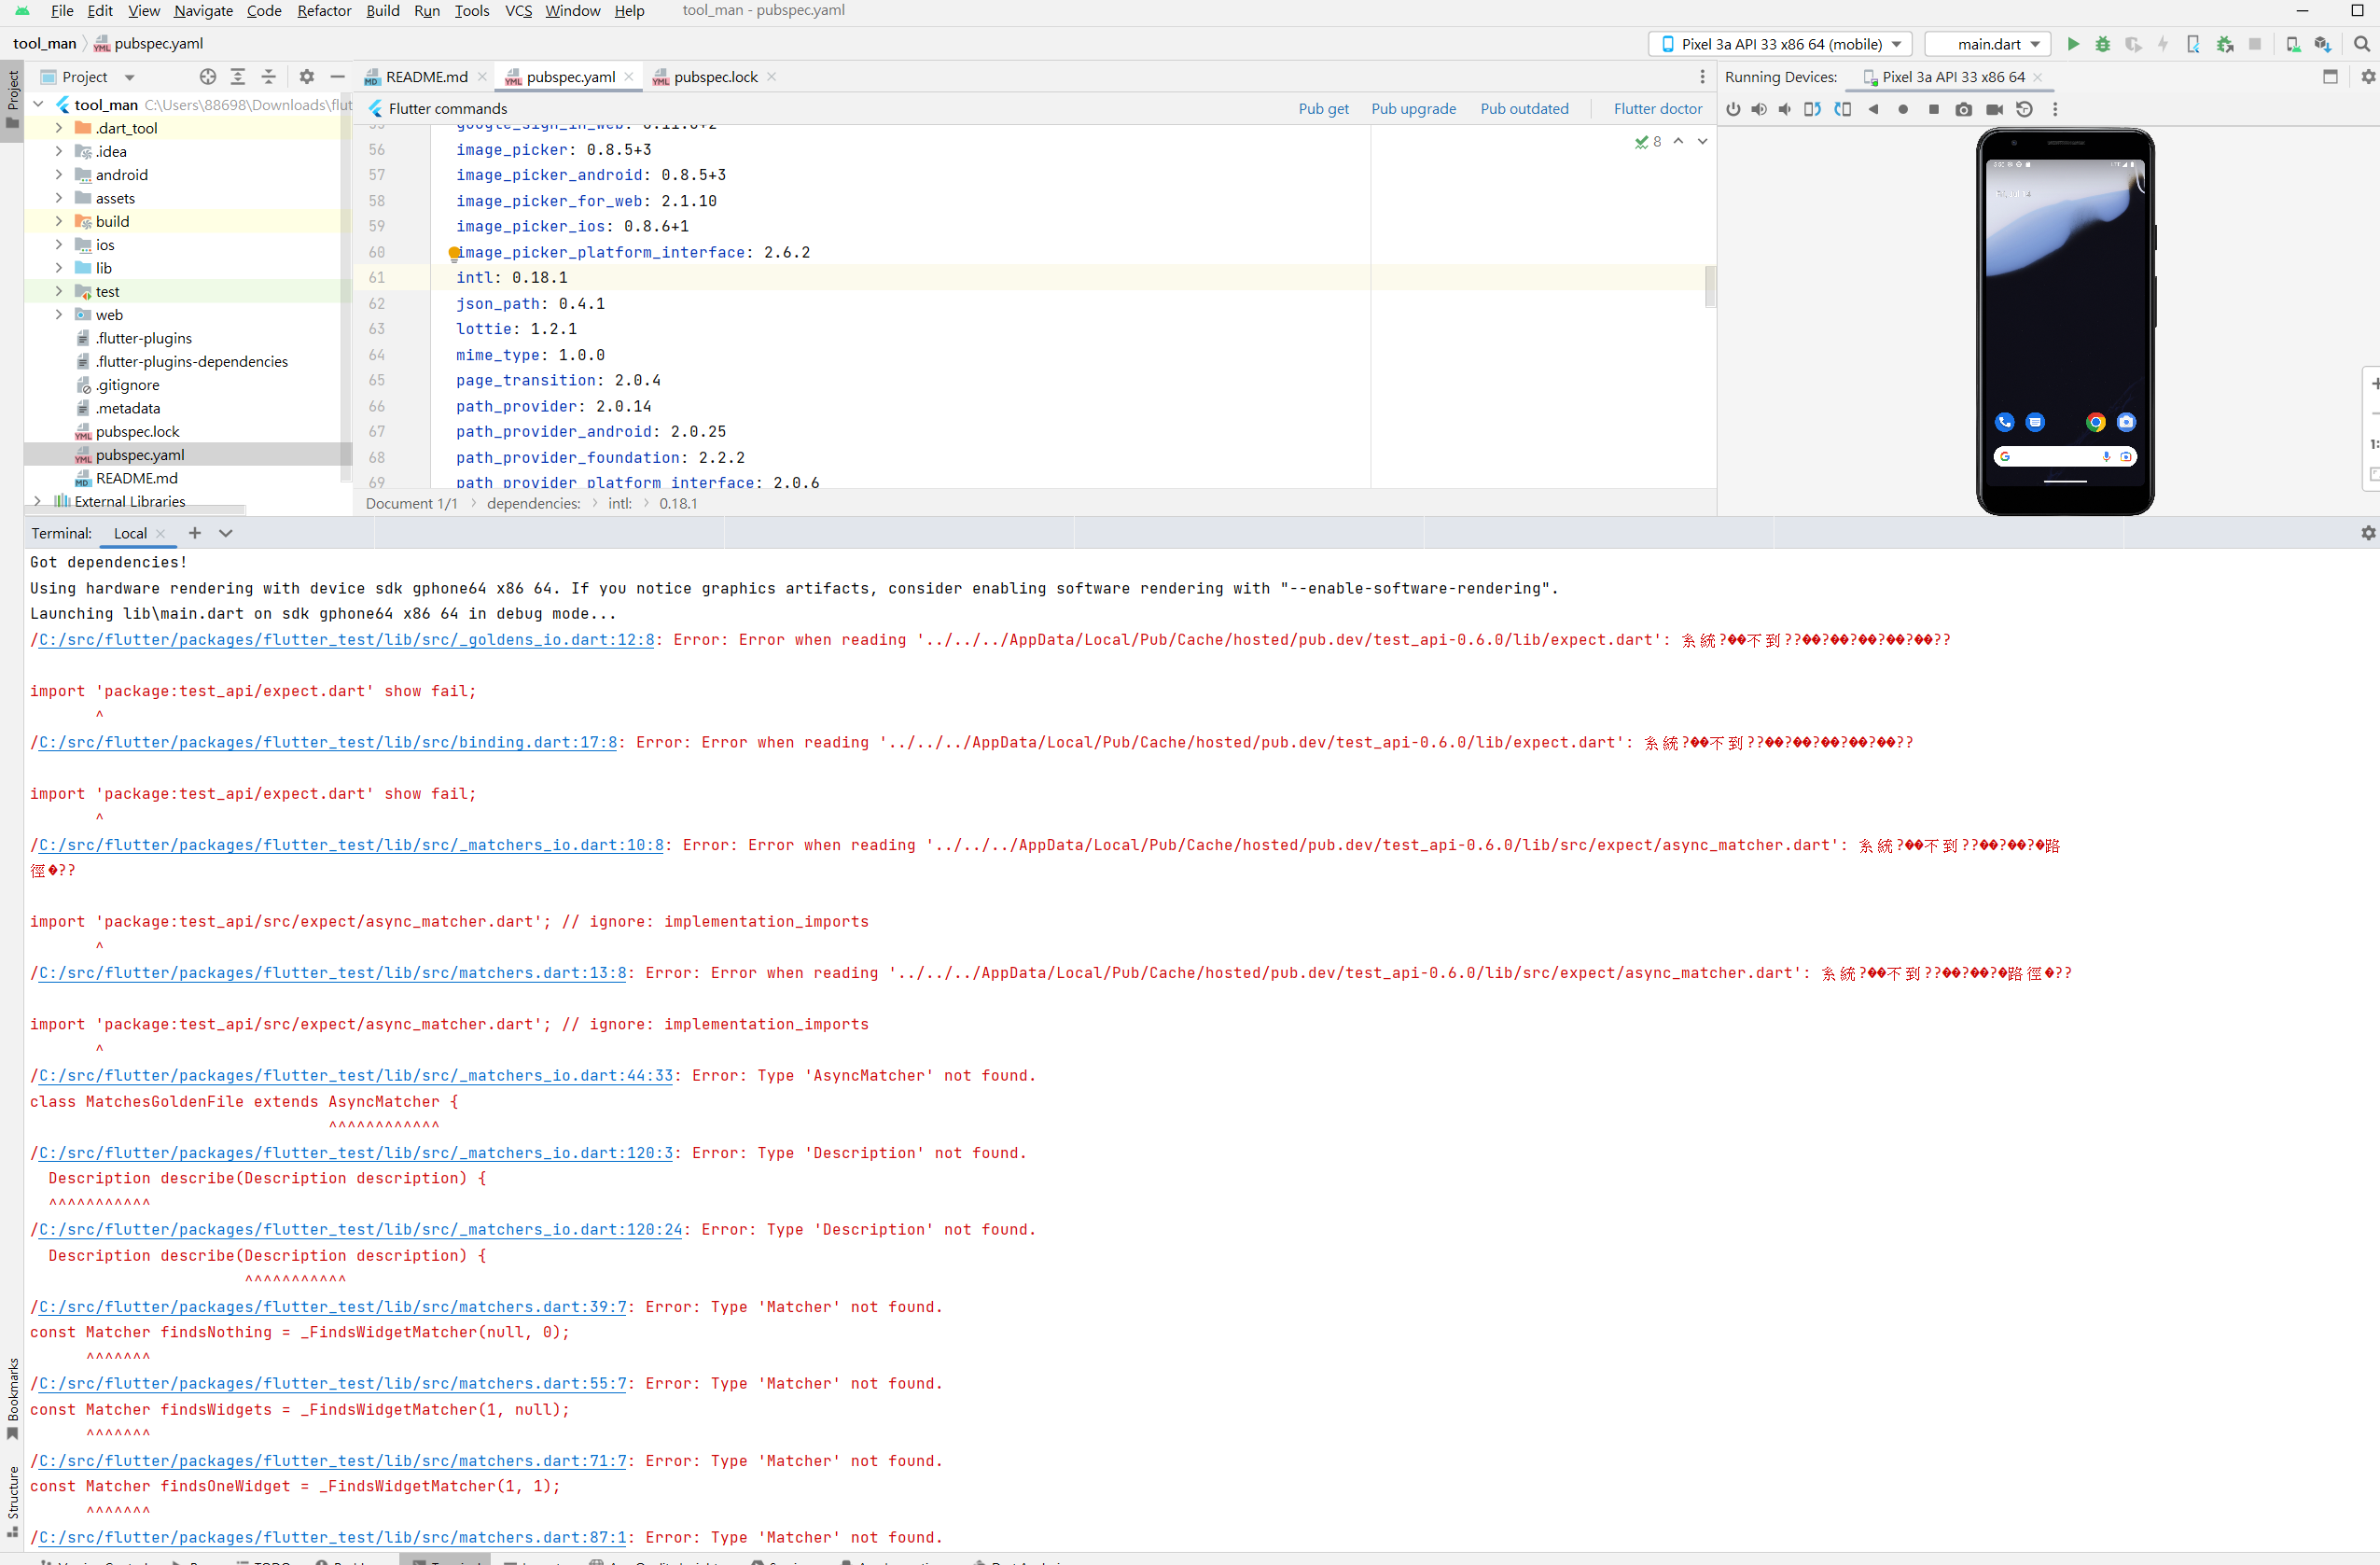2380x1565 pixels.
Task: Collapse all nodes in the Project tree
Action: (269, 76)
